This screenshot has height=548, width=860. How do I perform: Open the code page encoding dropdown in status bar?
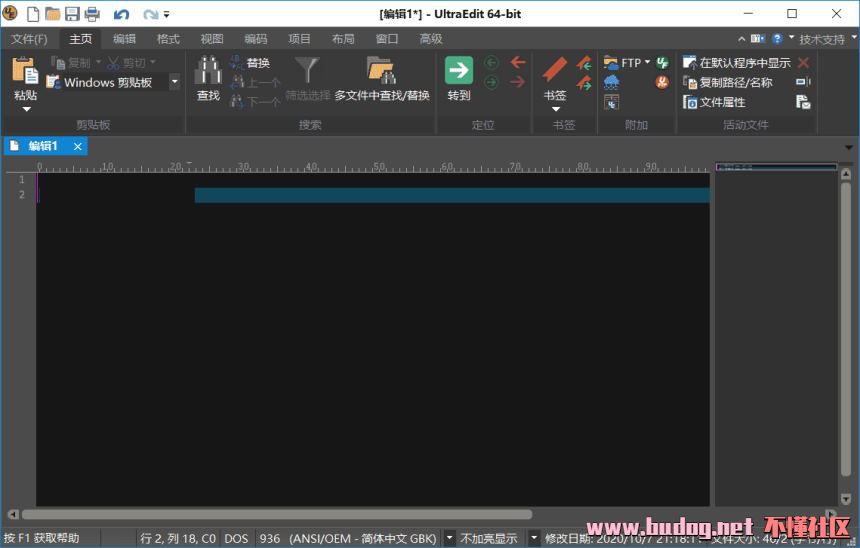pyautogui.click(x=449, y=538)
